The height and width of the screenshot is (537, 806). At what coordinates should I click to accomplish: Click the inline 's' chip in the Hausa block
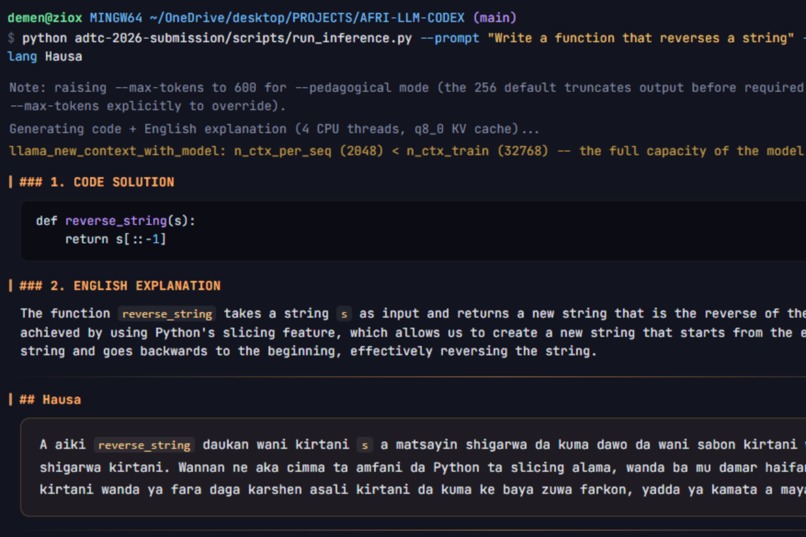point(364,445)
